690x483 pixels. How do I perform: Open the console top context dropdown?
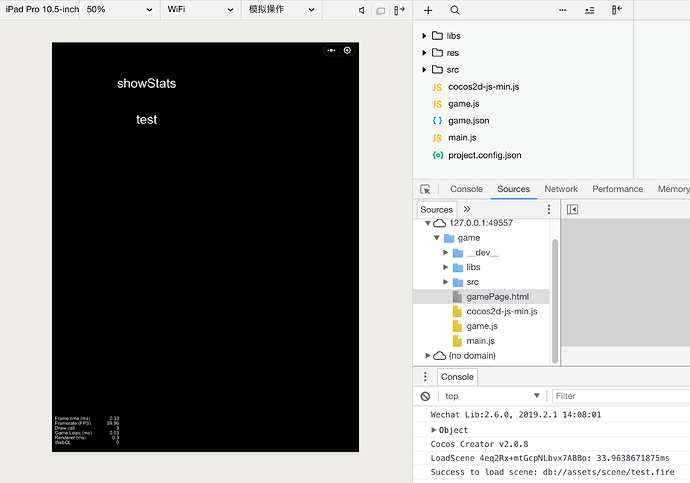(x=492, y=396)
